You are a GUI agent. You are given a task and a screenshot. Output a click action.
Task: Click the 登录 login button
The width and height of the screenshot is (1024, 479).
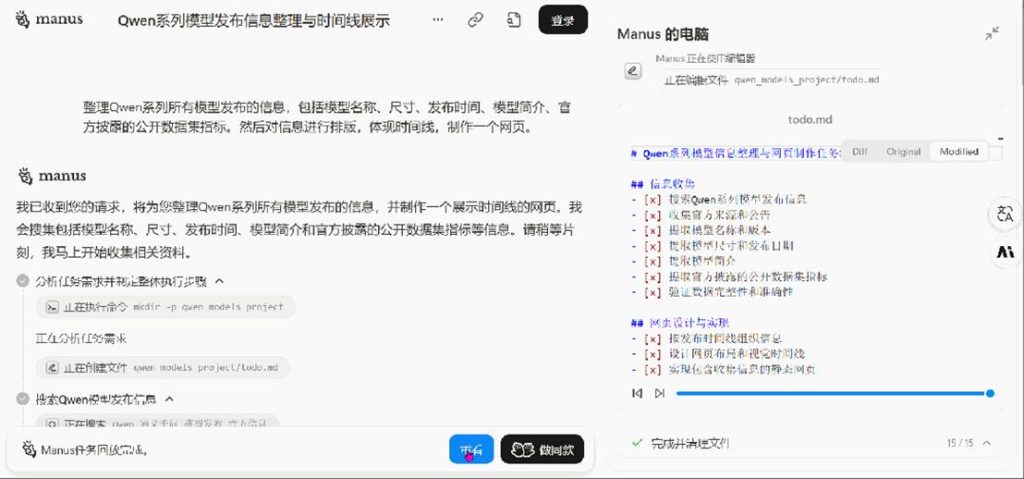[x=562, y=20]
